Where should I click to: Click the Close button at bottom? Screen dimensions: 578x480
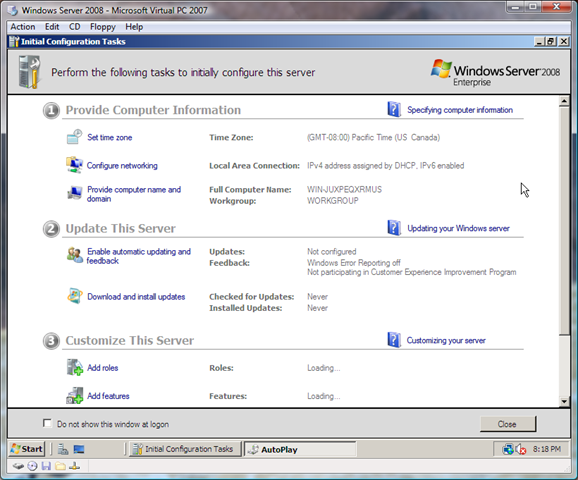[508, 424]
